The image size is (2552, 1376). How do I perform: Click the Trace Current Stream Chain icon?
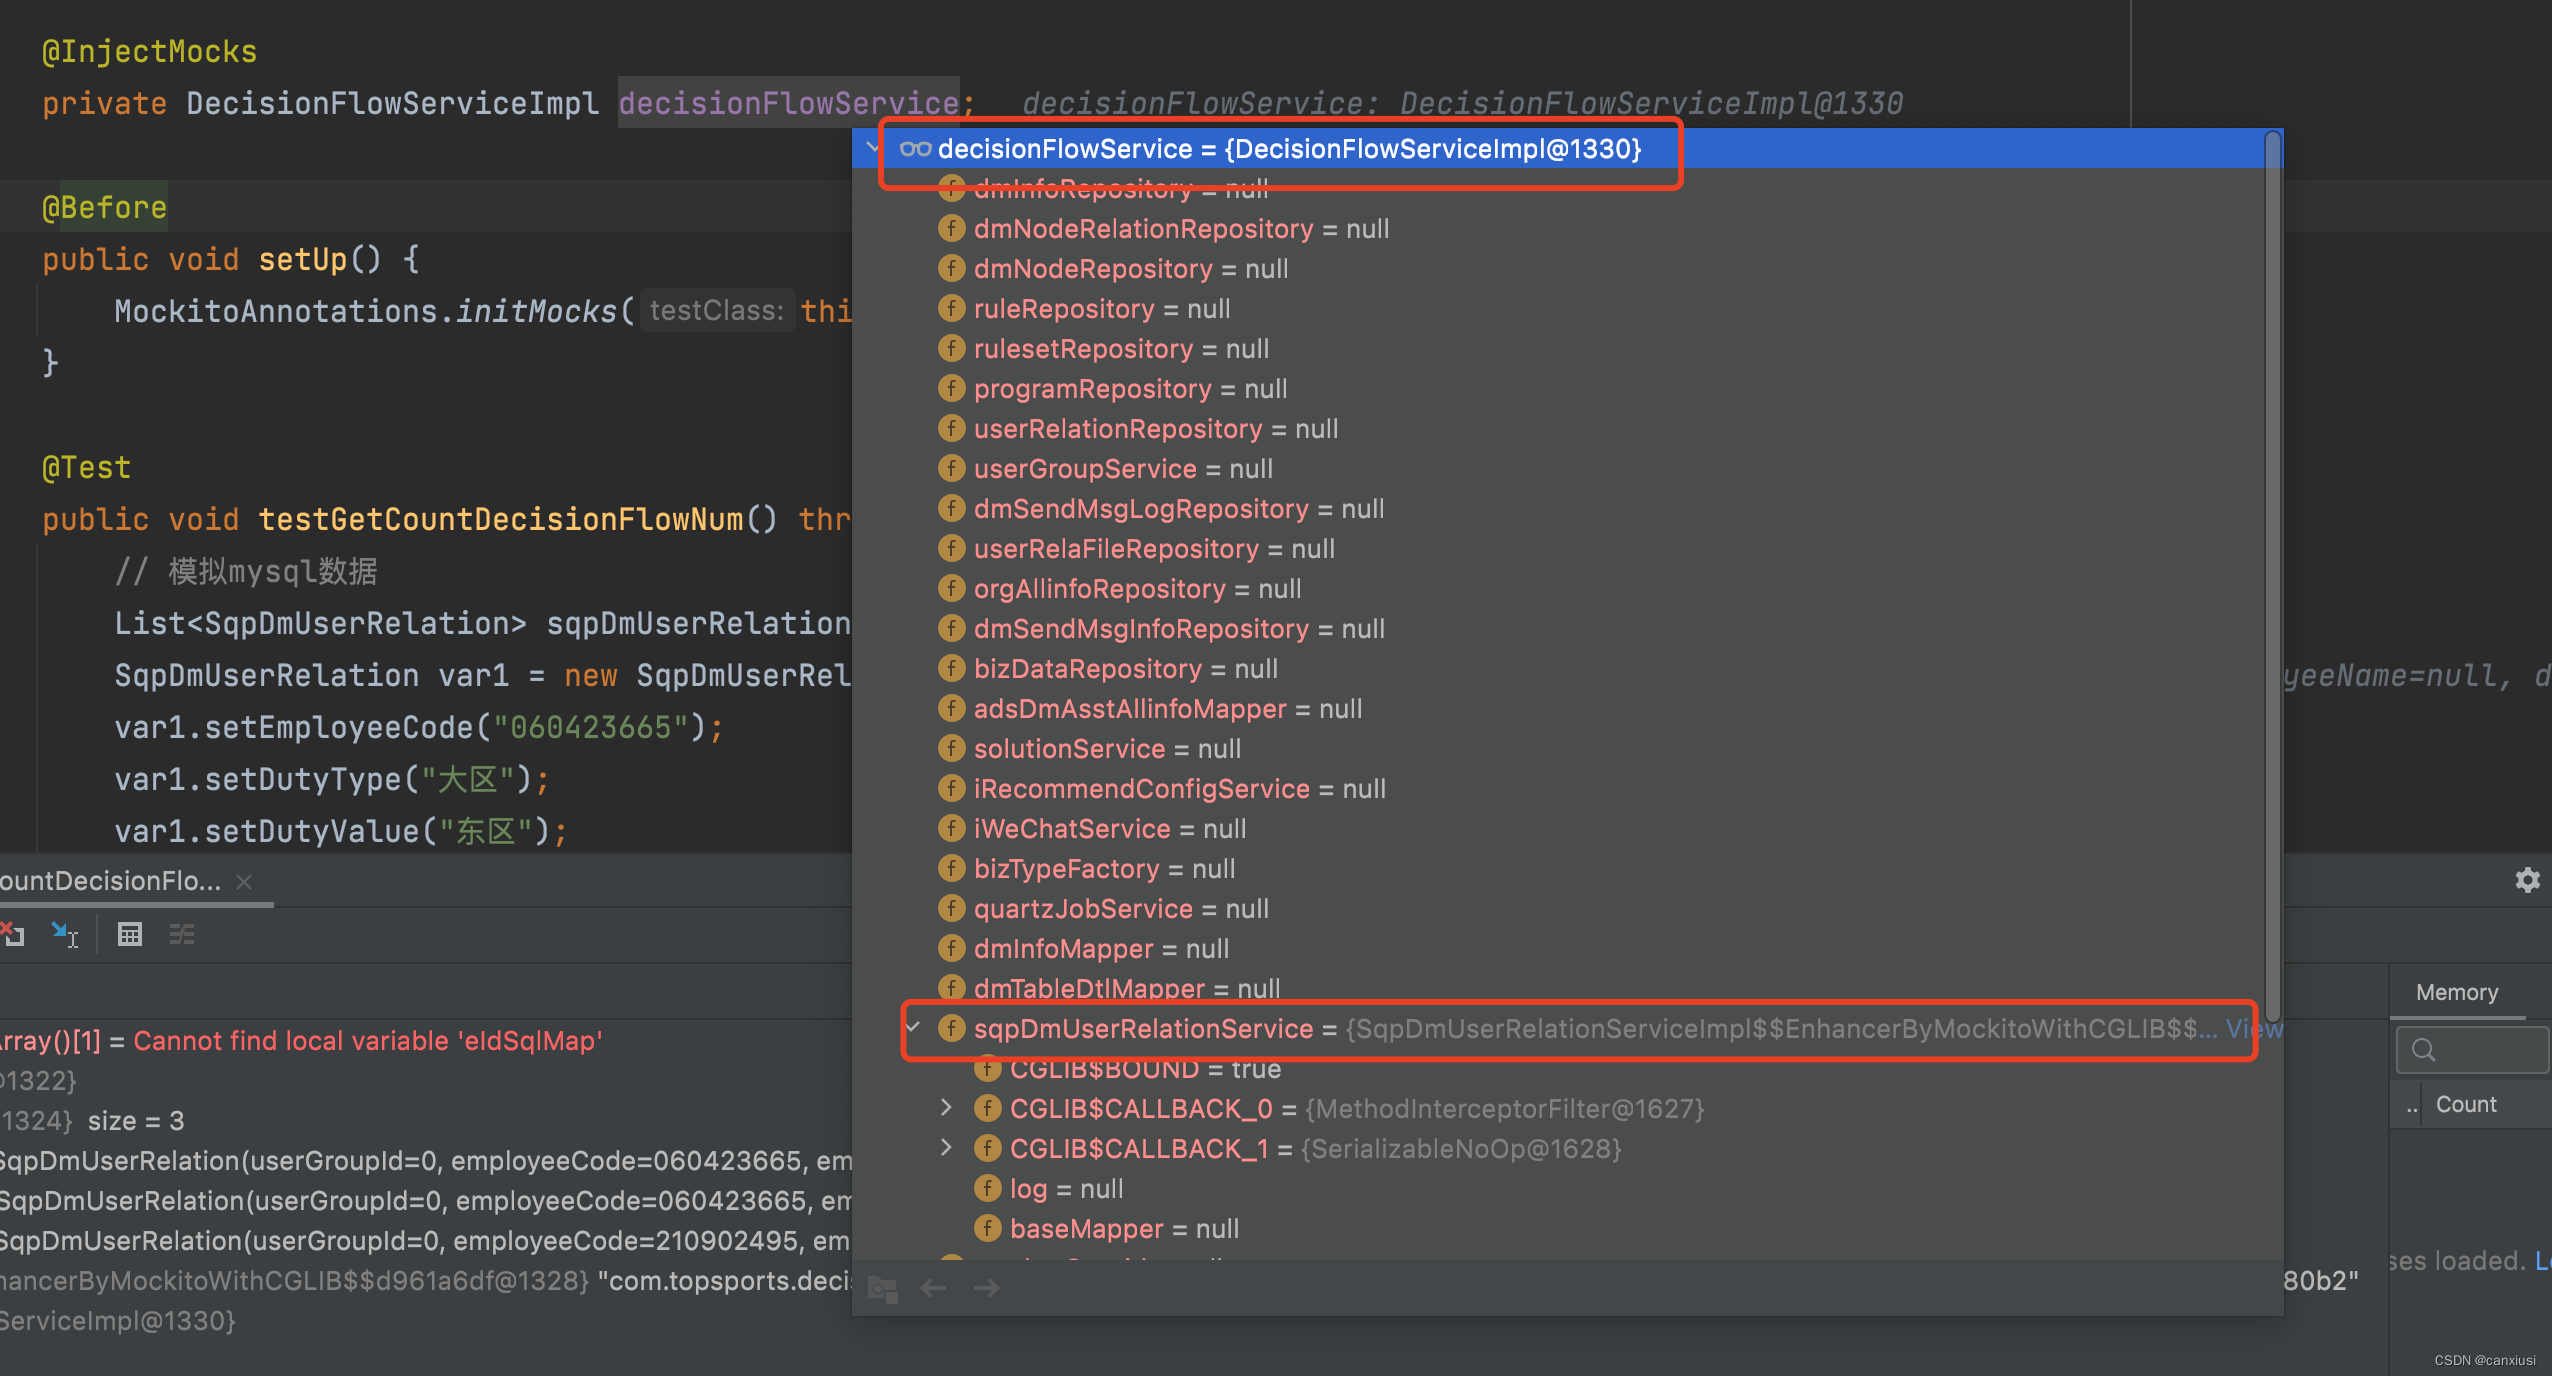[182, 934]
